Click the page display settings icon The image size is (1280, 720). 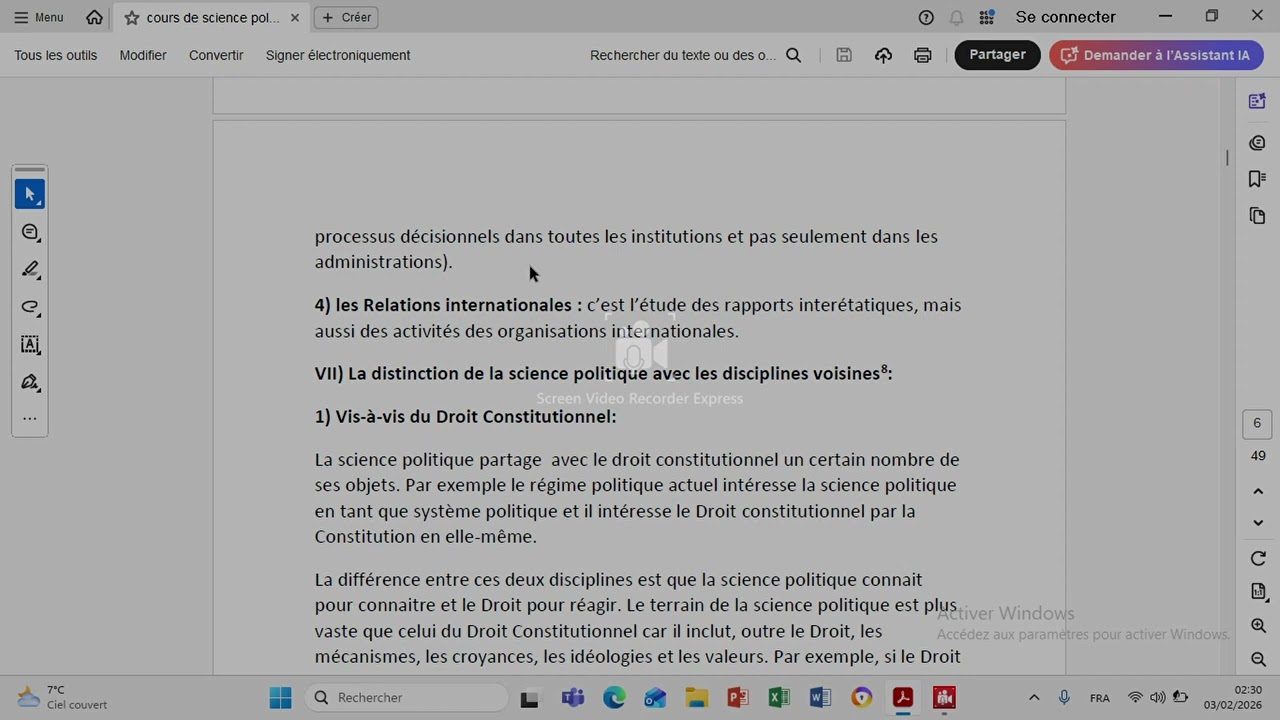pyautogui.click(x=1258, y=592)
